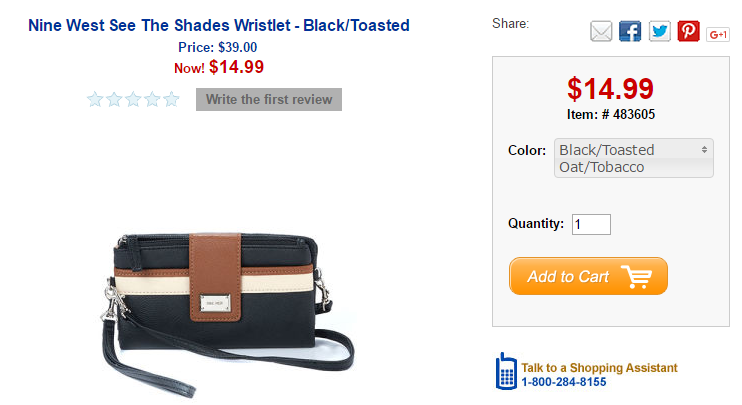This screenshot has height=405, width=742.
Task: Click the Quantity input field
Action: tap(591, 224)
